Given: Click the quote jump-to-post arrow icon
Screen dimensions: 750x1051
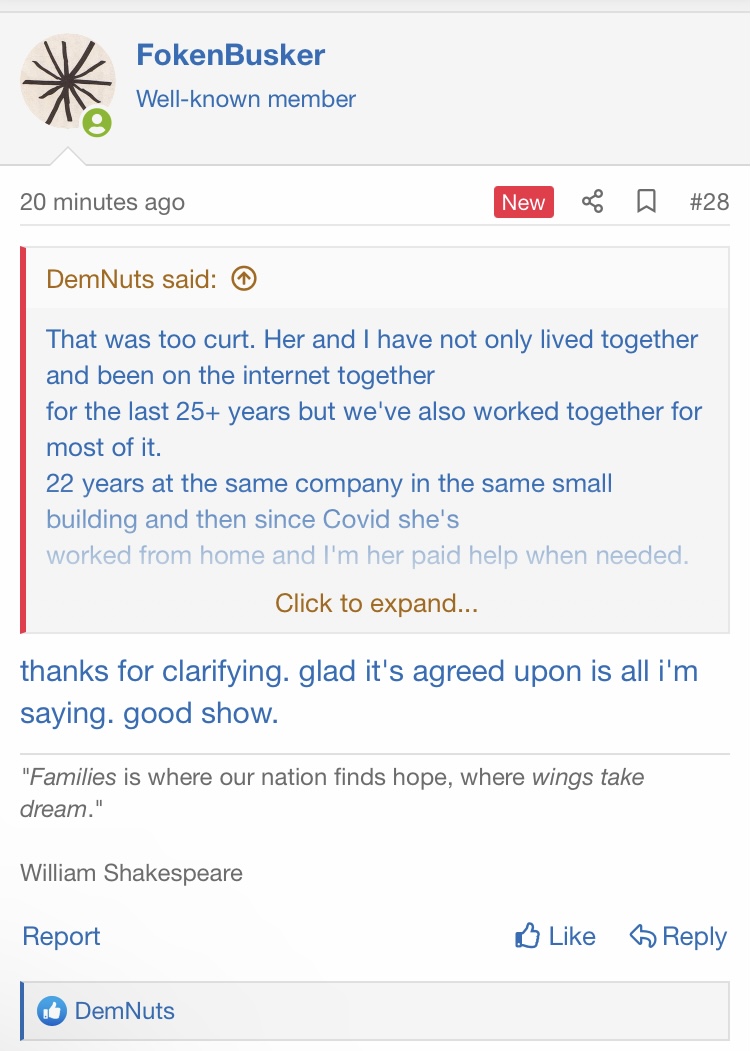Looking at the screenshot, I should click(x=244, y=279).
